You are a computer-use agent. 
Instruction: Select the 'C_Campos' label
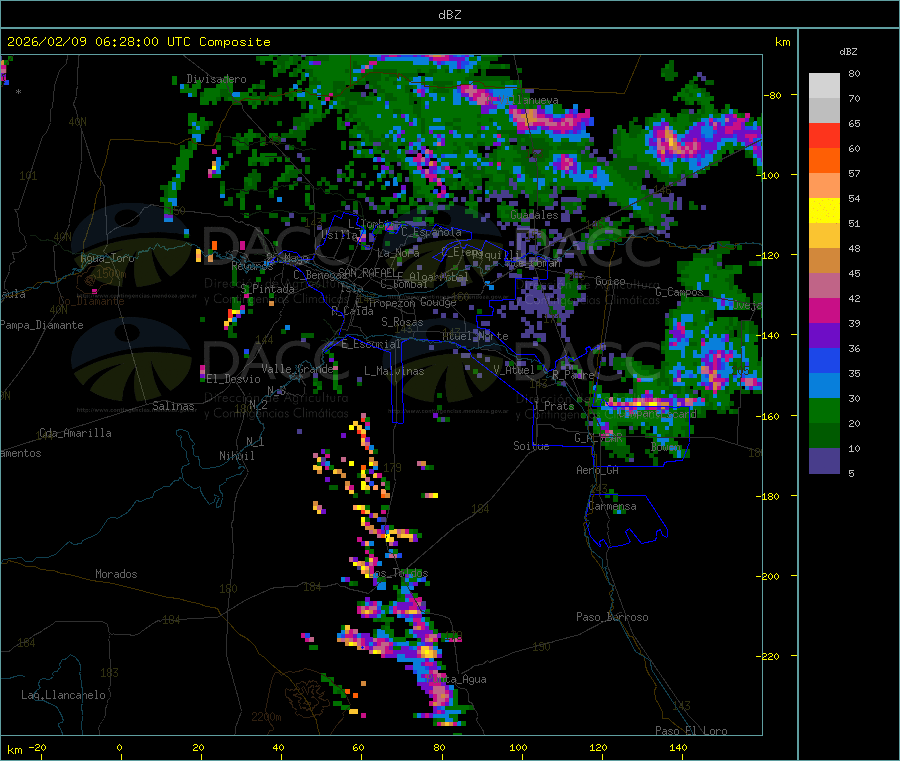(679, 292)
